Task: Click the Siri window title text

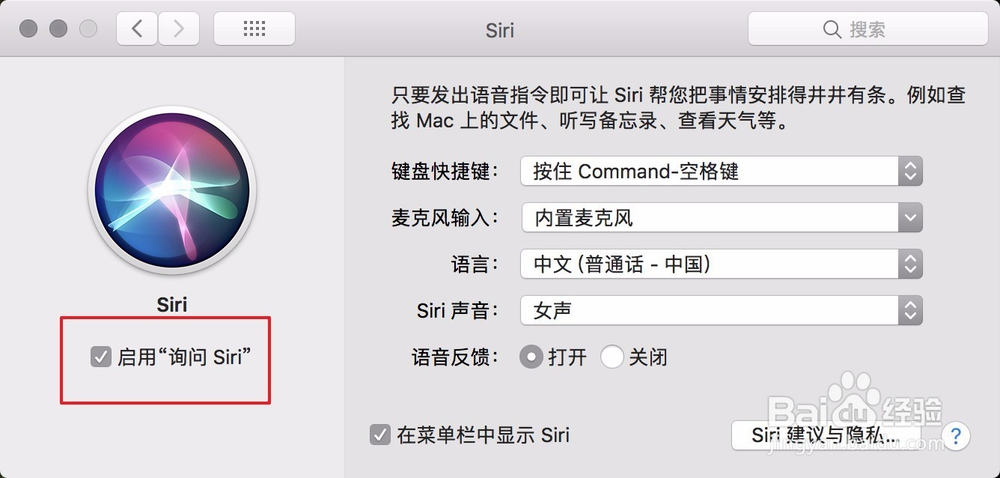Action: [x=499, y=30]
